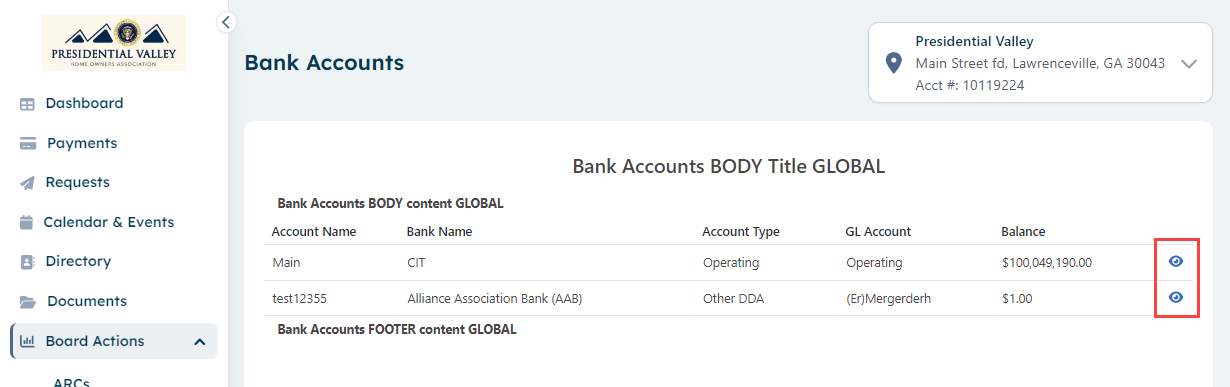Click the Account Name column header

click(314, 231)
